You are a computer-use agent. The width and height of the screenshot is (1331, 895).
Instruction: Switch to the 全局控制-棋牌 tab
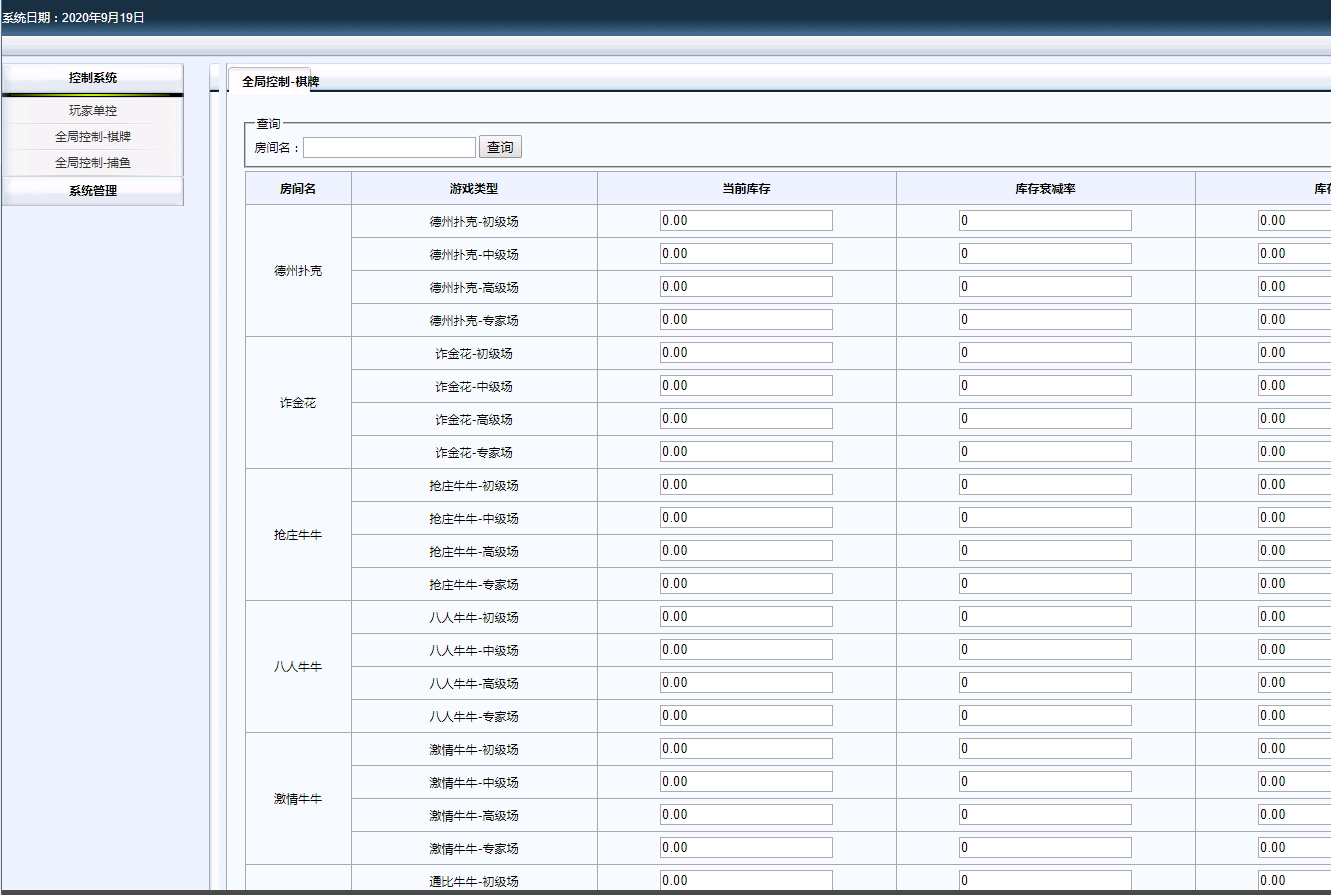tap(280, 82)
